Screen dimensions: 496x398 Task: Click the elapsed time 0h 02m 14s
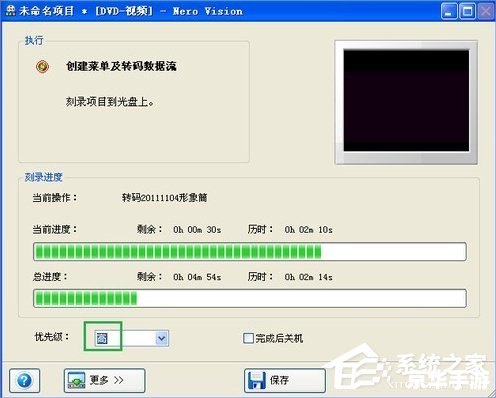(308, 277)
